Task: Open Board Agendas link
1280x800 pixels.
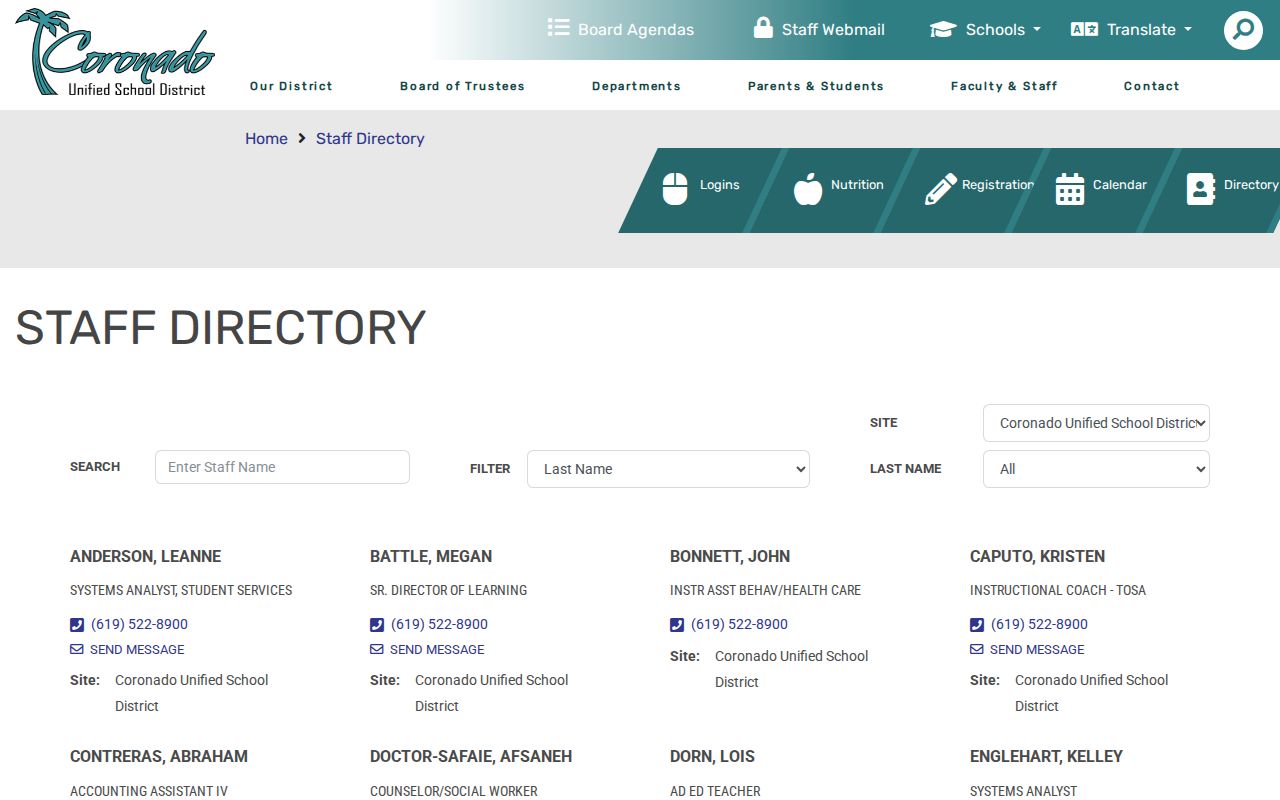Action: (x=621, y=29)
